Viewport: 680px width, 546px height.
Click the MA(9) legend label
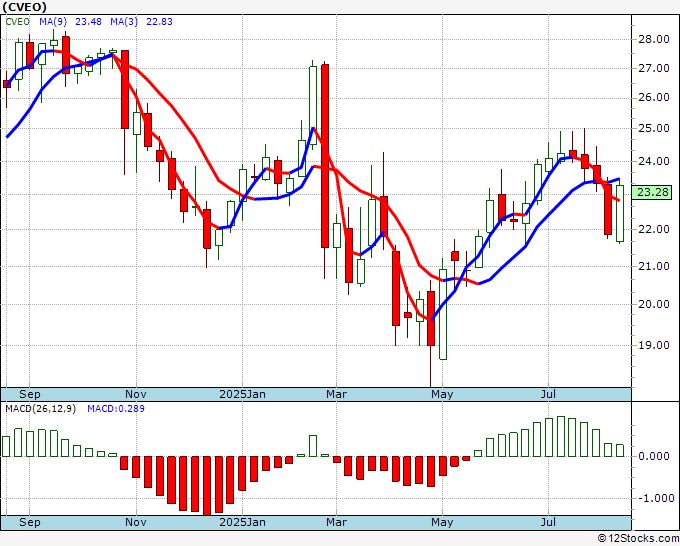pos(53,22)
